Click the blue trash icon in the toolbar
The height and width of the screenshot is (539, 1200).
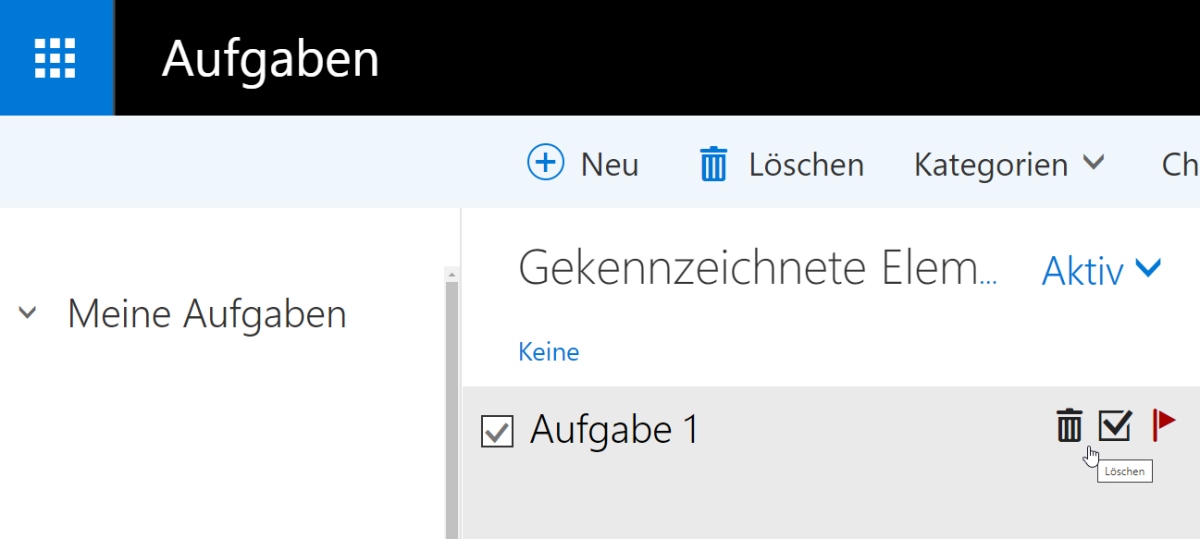click(x=713, y=163)
